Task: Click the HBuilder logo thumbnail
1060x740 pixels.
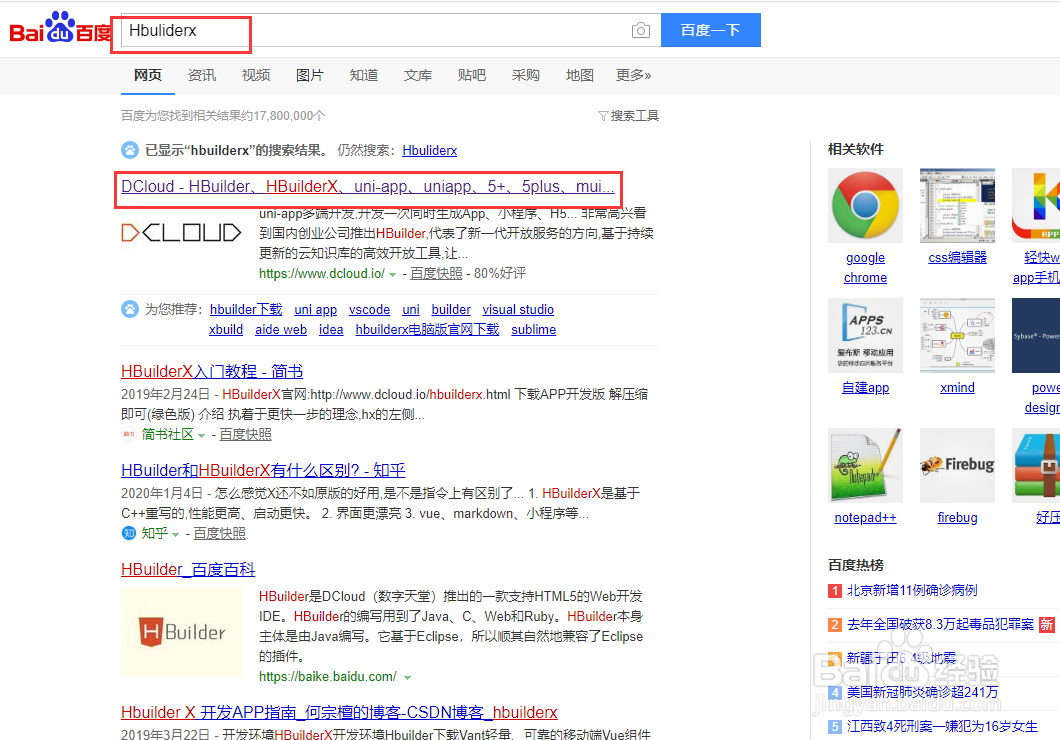Action: (181, 632)
